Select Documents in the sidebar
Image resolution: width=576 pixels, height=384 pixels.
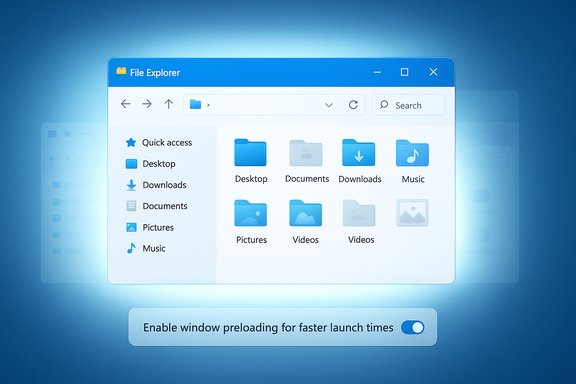tap(156, 206)
